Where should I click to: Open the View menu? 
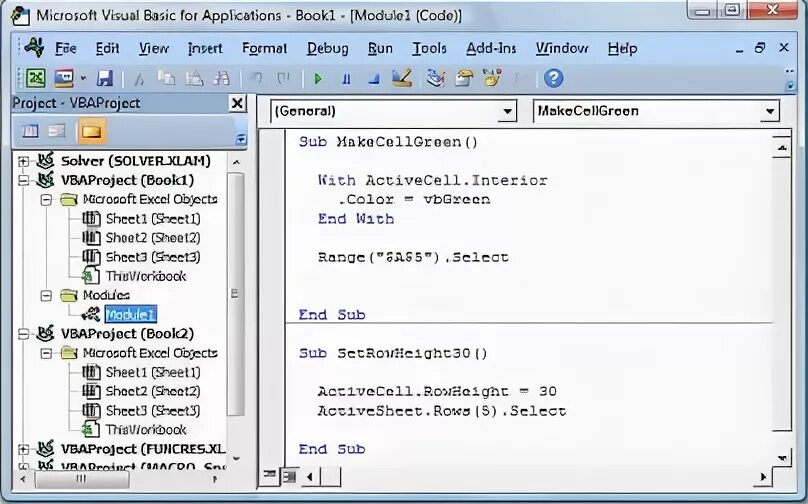pyautogui.click(x=154, y=48)
